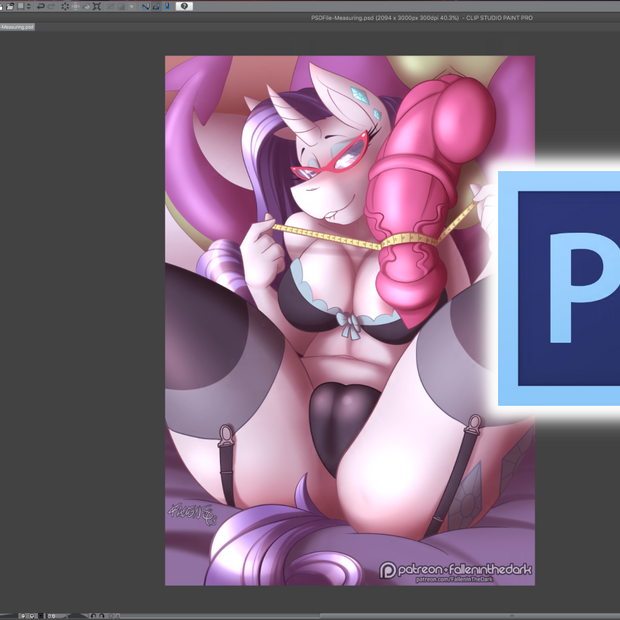The width and height of the screenshot is (620, 620).
Task: Expand the up/down arrows beside the Save icon
Action: (28, 6)
